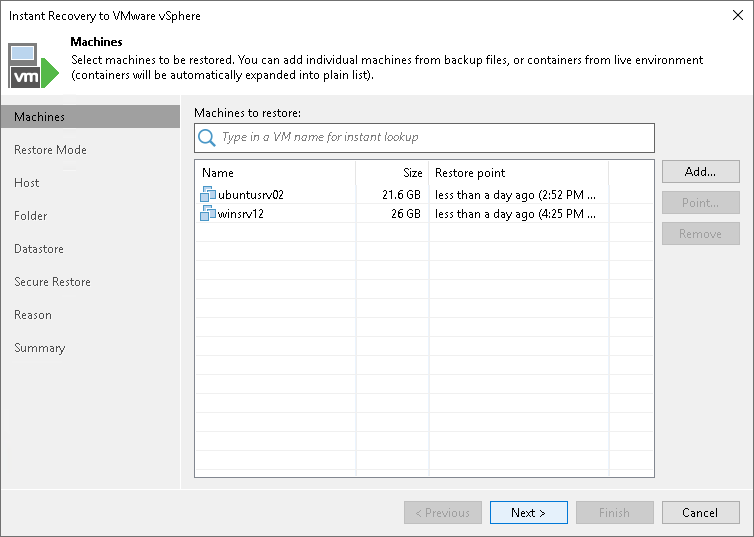Screen dimensions: 754x537
Task: Sort by the Size column header
Action: [x=392, y=173]
